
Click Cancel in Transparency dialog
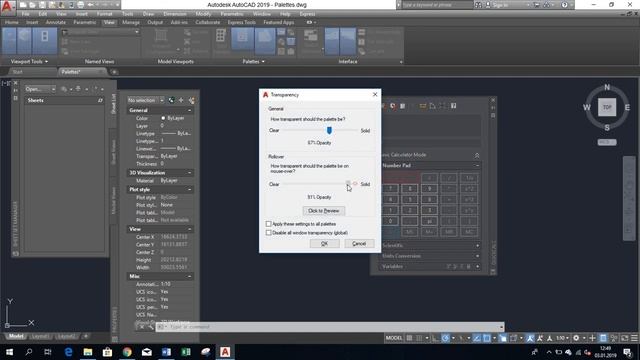(x=359, y=244)
